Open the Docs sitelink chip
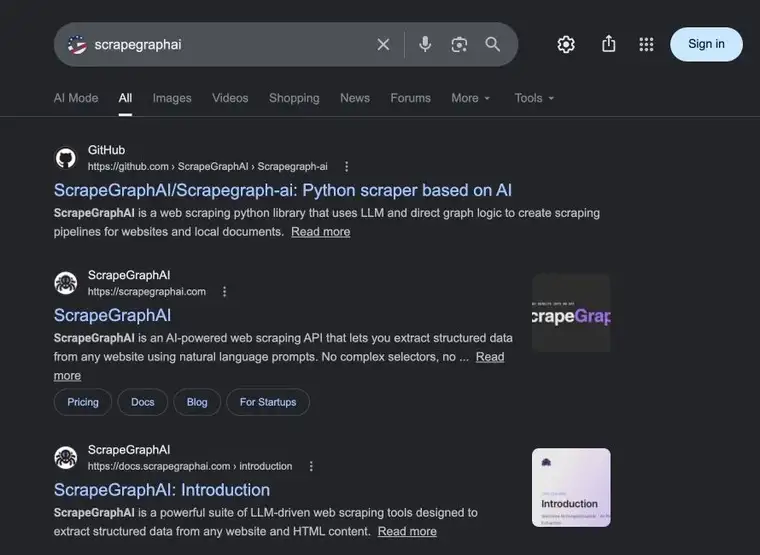The image size is (760, 555). tap(142, 402)
